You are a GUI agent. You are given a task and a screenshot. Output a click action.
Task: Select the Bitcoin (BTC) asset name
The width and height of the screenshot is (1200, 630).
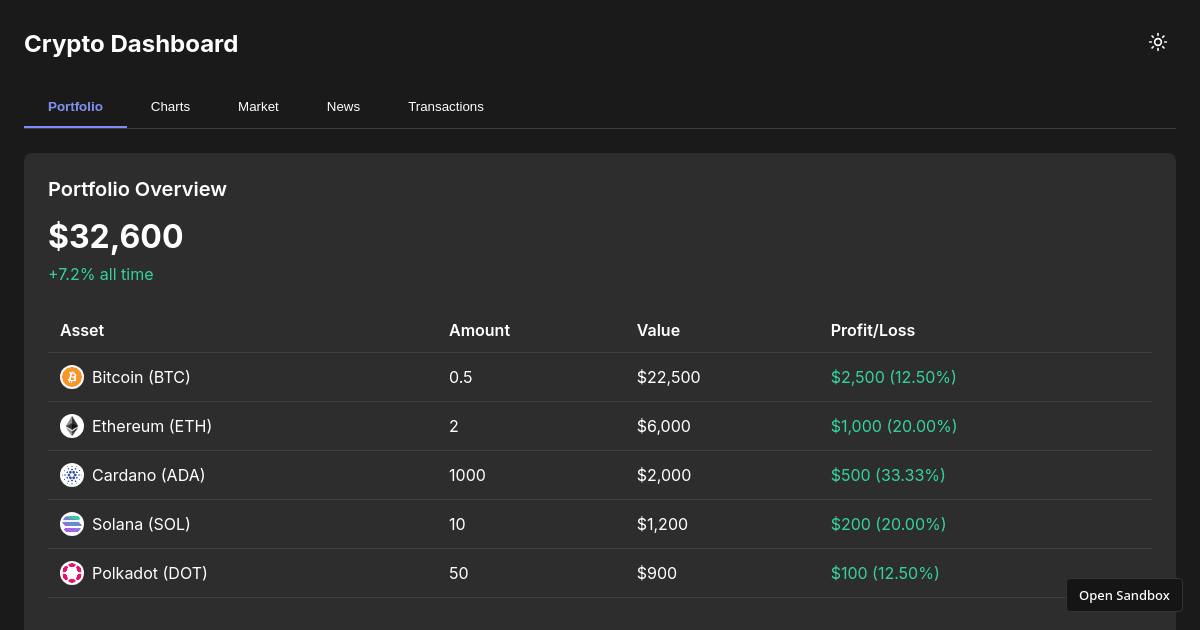[141, 377]
